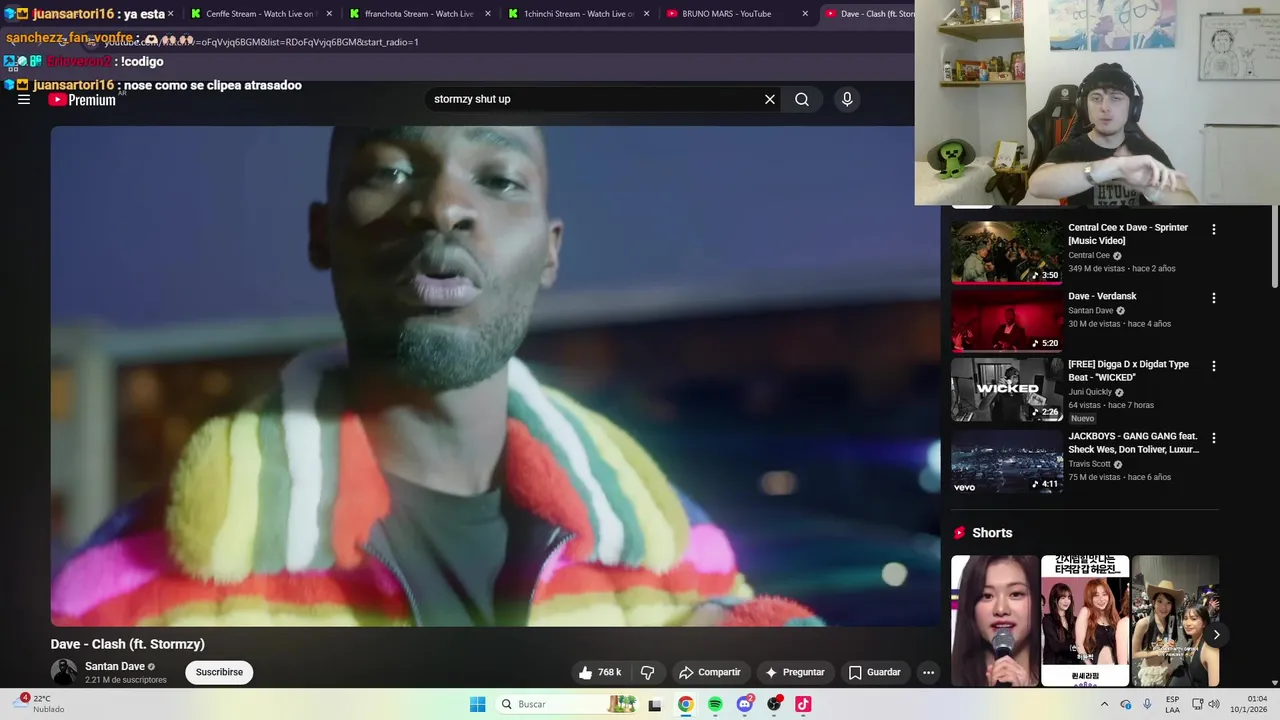Screen dimensions: 1280x720
Task: Pause the playing Dave Clash video
Action: (495, 375)
